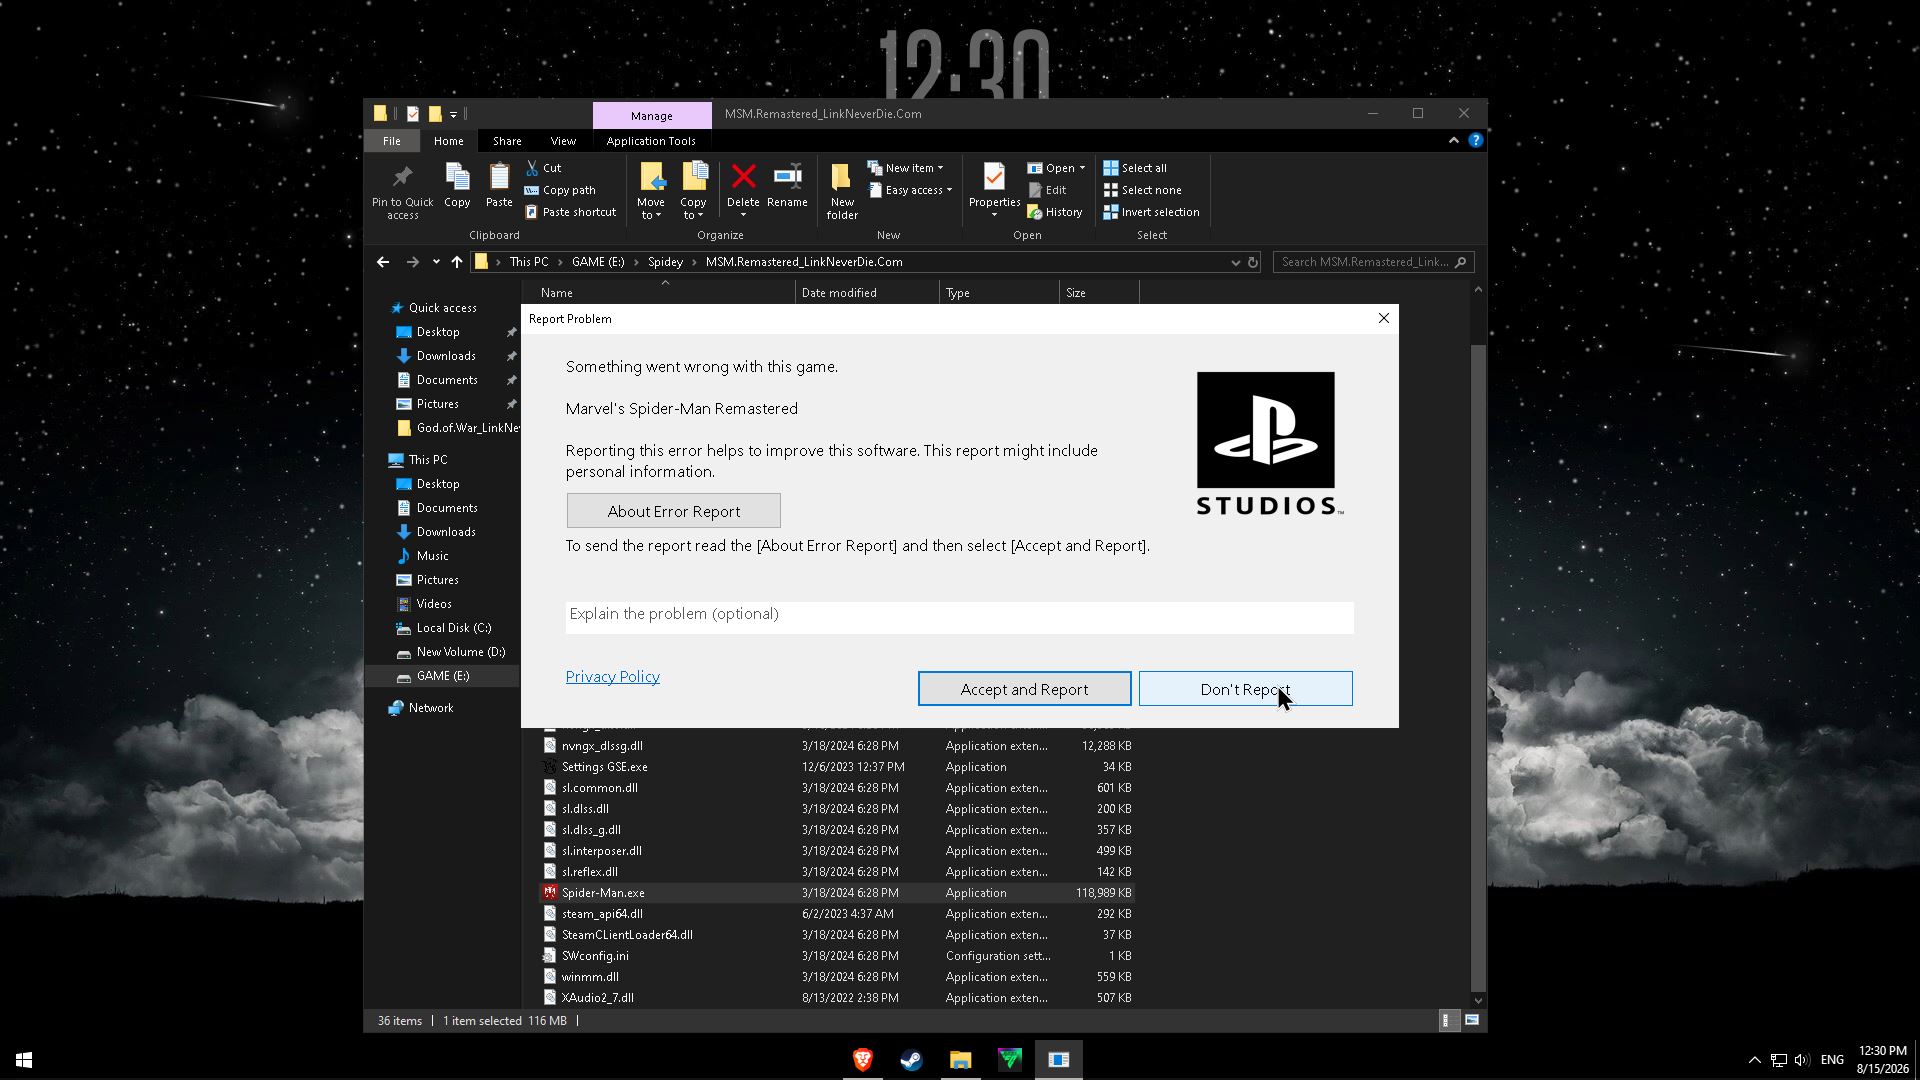The width and height of the screenshot is (1920, 1080).
Task: Click the GAME (E:) breadcrumb
Action: [598, 262]
